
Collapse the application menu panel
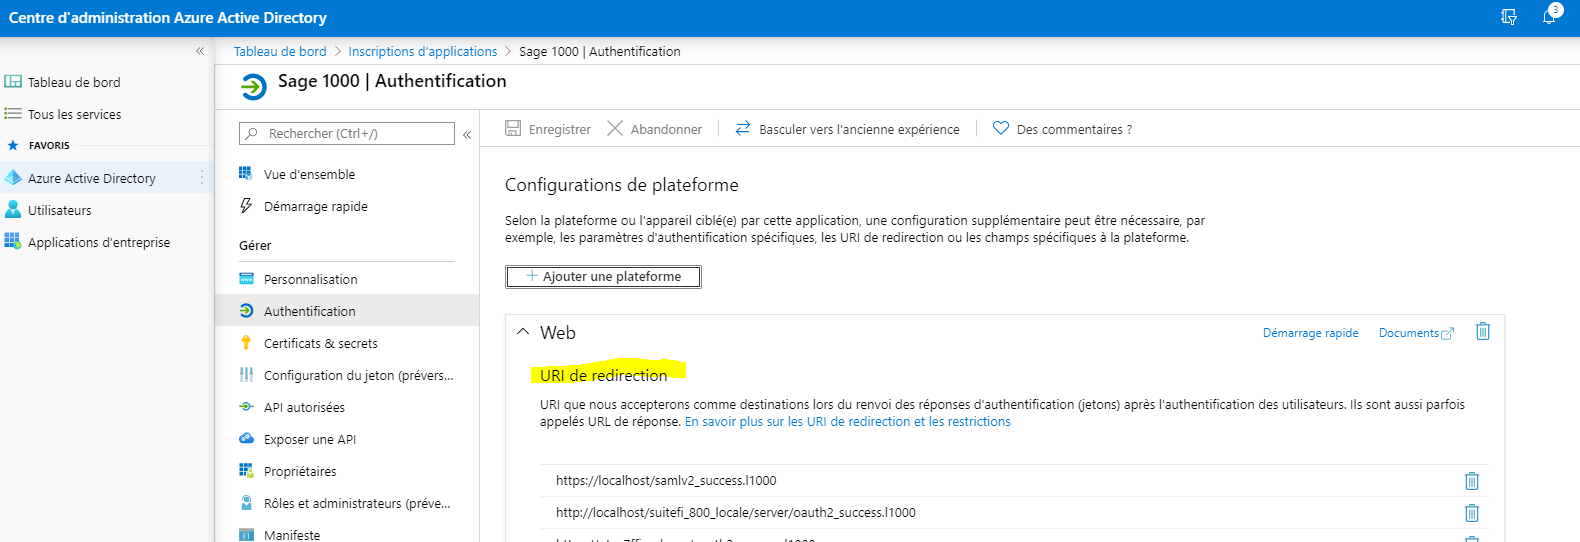click(x=467, y=134)
